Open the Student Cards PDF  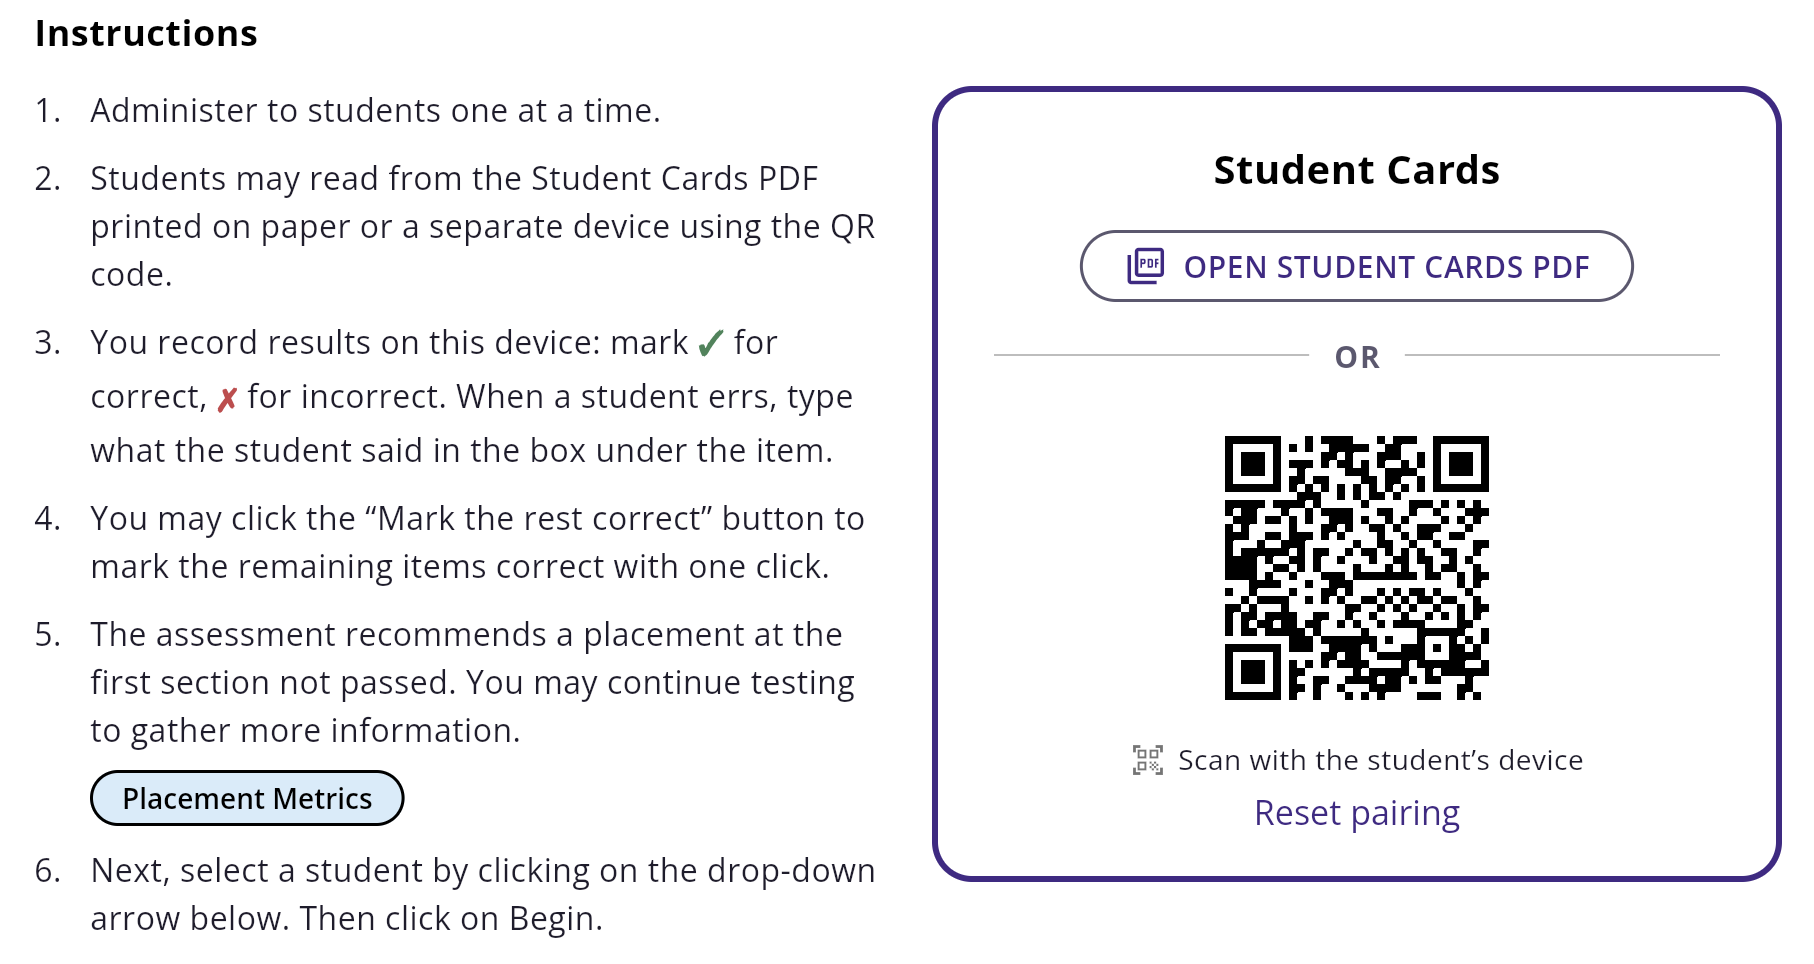pyautogui.click(x=1356, y=266)
